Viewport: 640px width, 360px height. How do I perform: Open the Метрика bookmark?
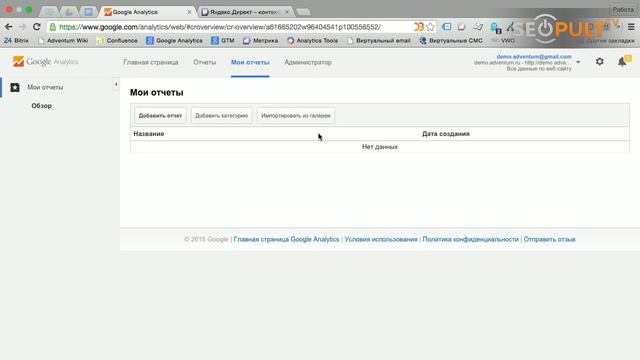(260, 40)
